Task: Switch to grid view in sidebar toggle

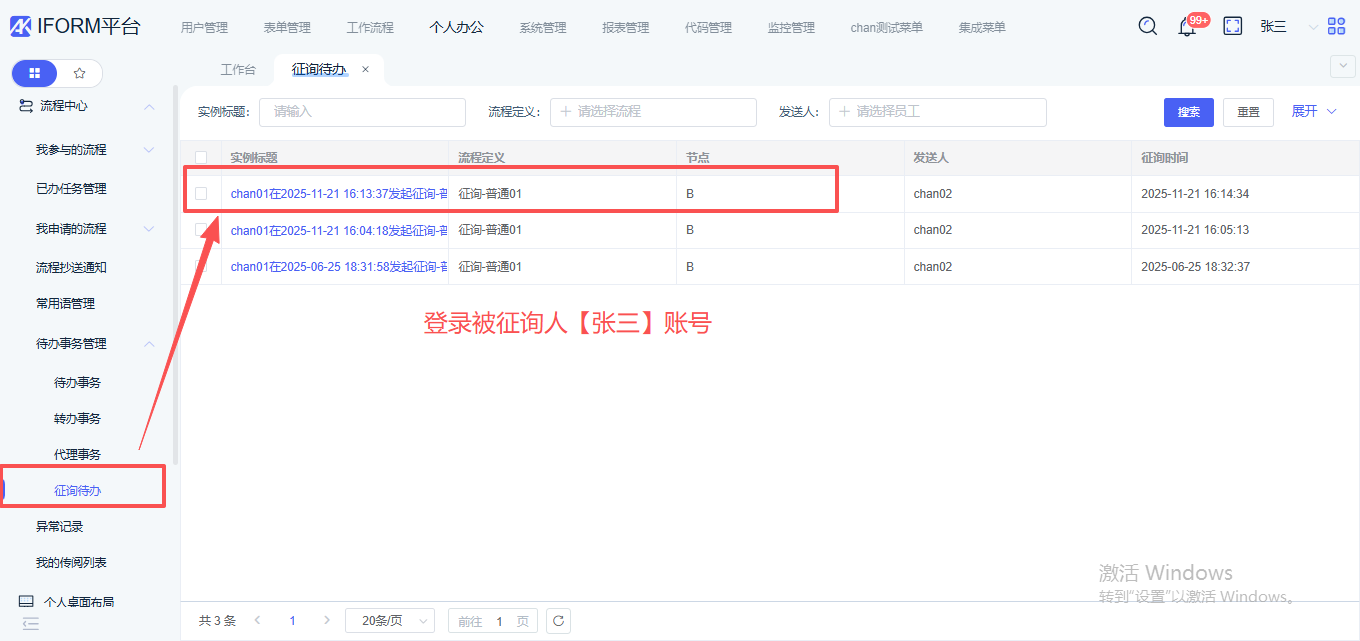Action: (35, 73)
